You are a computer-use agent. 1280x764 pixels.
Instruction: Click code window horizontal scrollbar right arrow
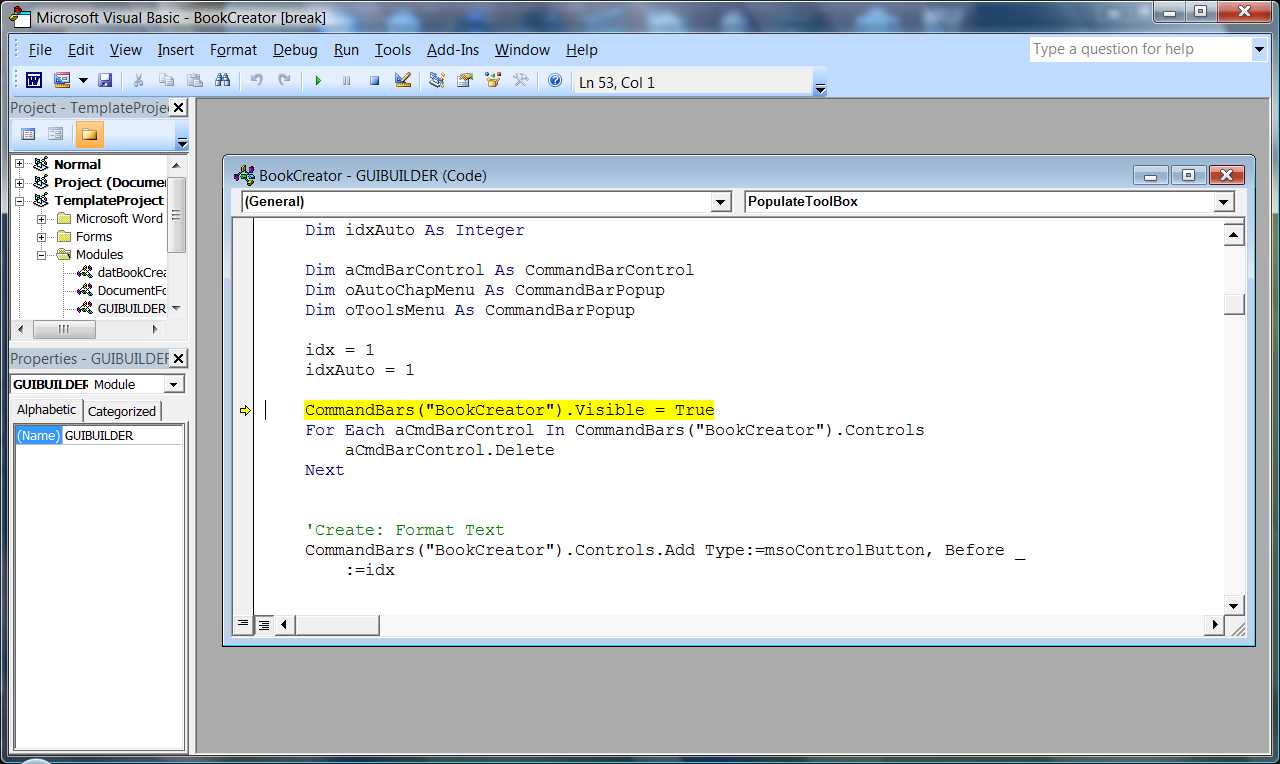pyautogui.click(x=1215, y=625)
